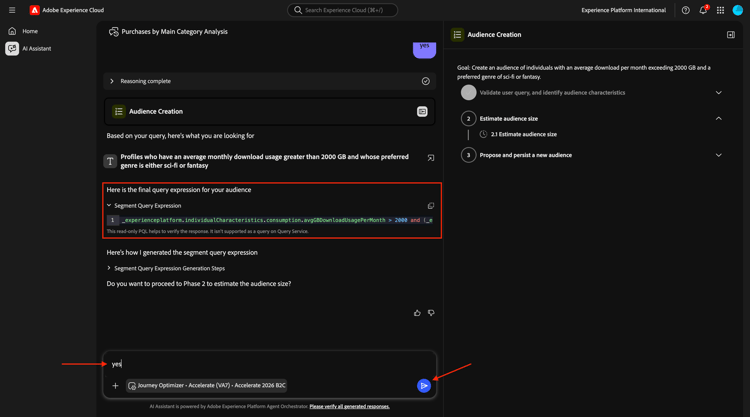
Task: Click the conversation chat icon beside title
Action: [113, 32]
